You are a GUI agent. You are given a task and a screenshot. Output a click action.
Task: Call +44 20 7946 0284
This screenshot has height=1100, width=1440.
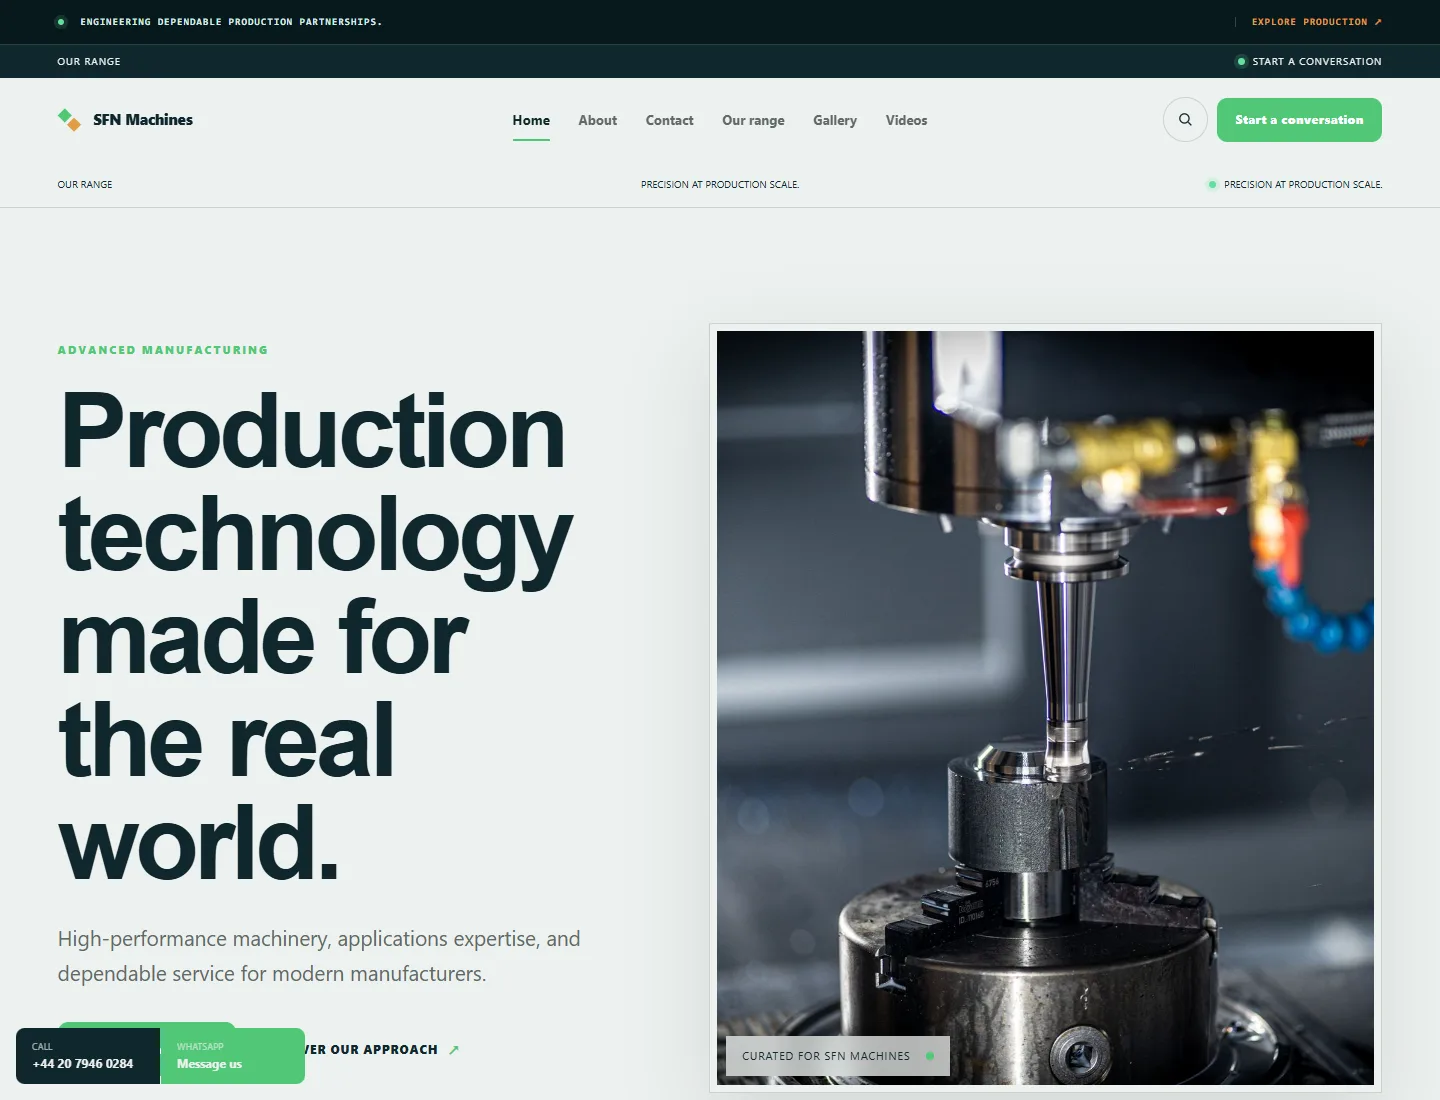point(88,1056)
